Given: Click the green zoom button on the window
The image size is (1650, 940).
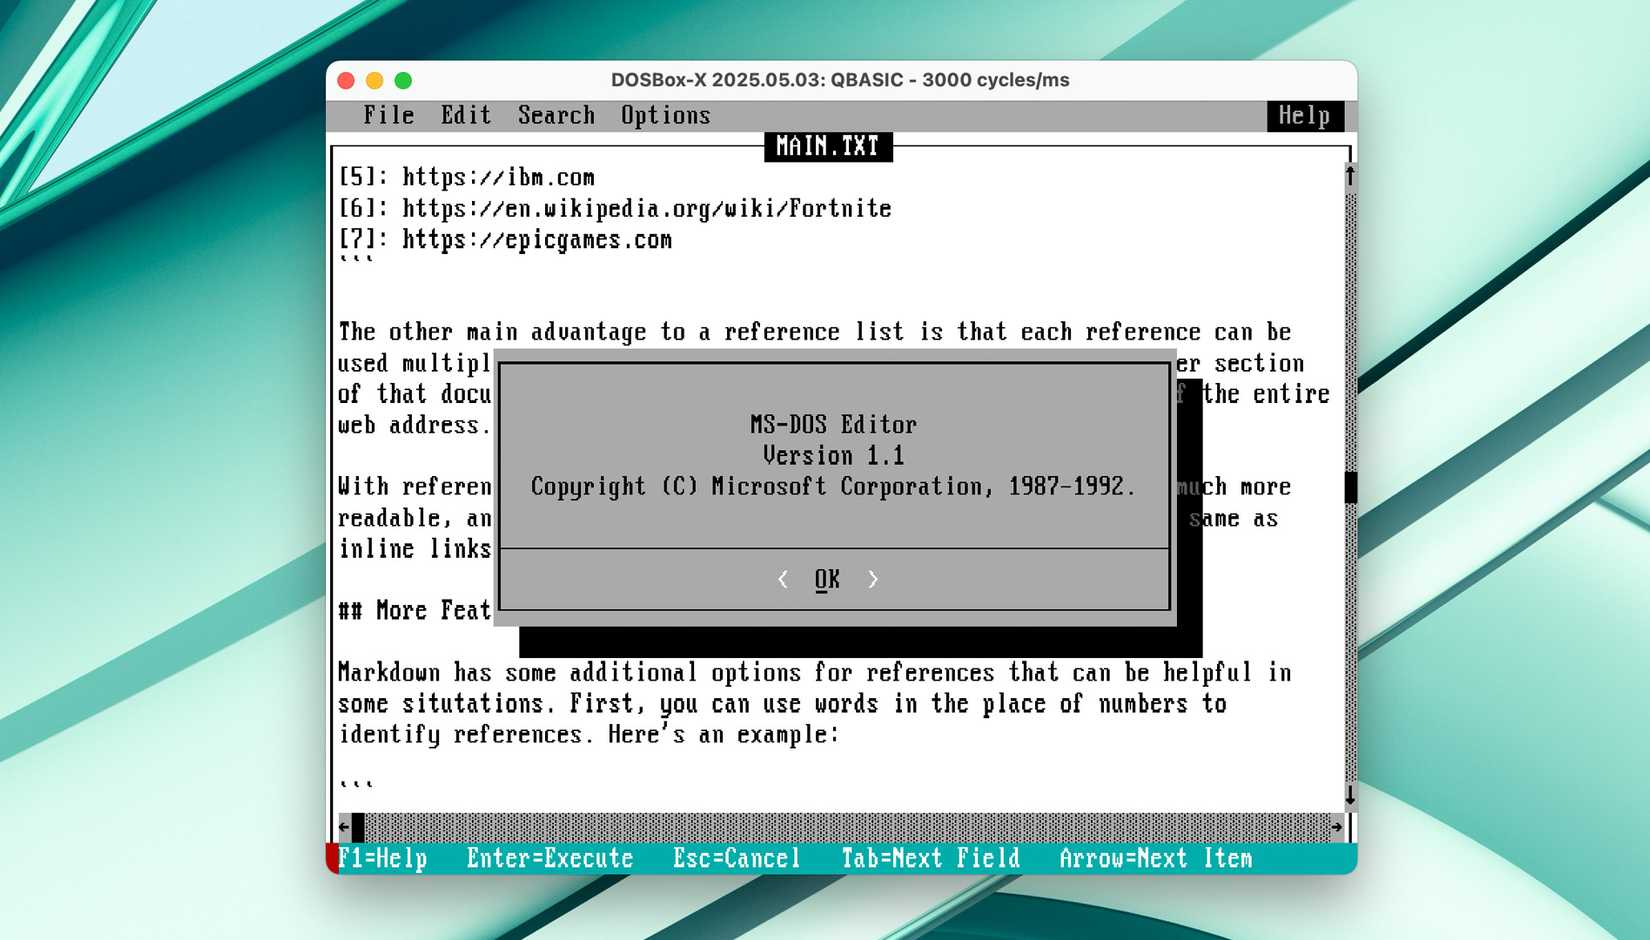Looking at the screenshot, I should (x=401, y=79).
